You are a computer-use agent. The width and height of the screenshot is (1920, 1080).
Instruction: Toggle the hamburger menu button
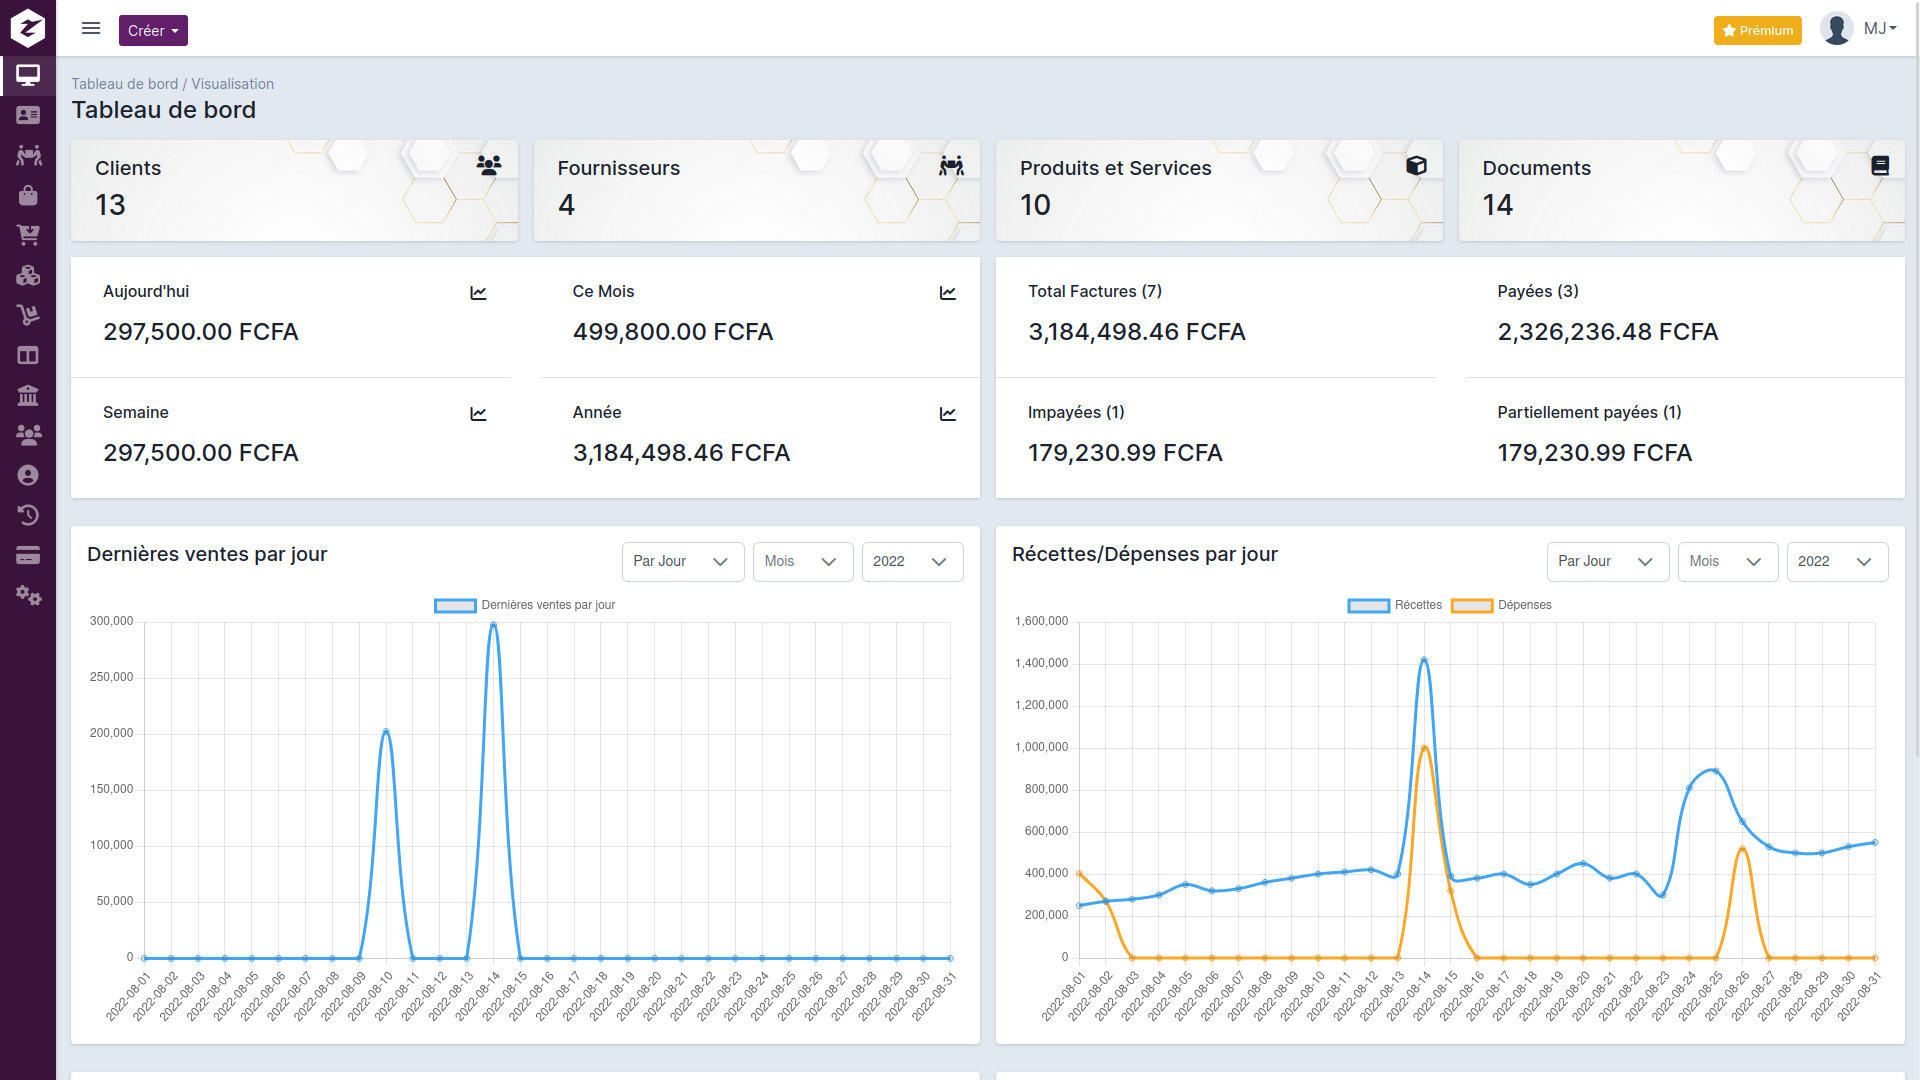point(91,29)
